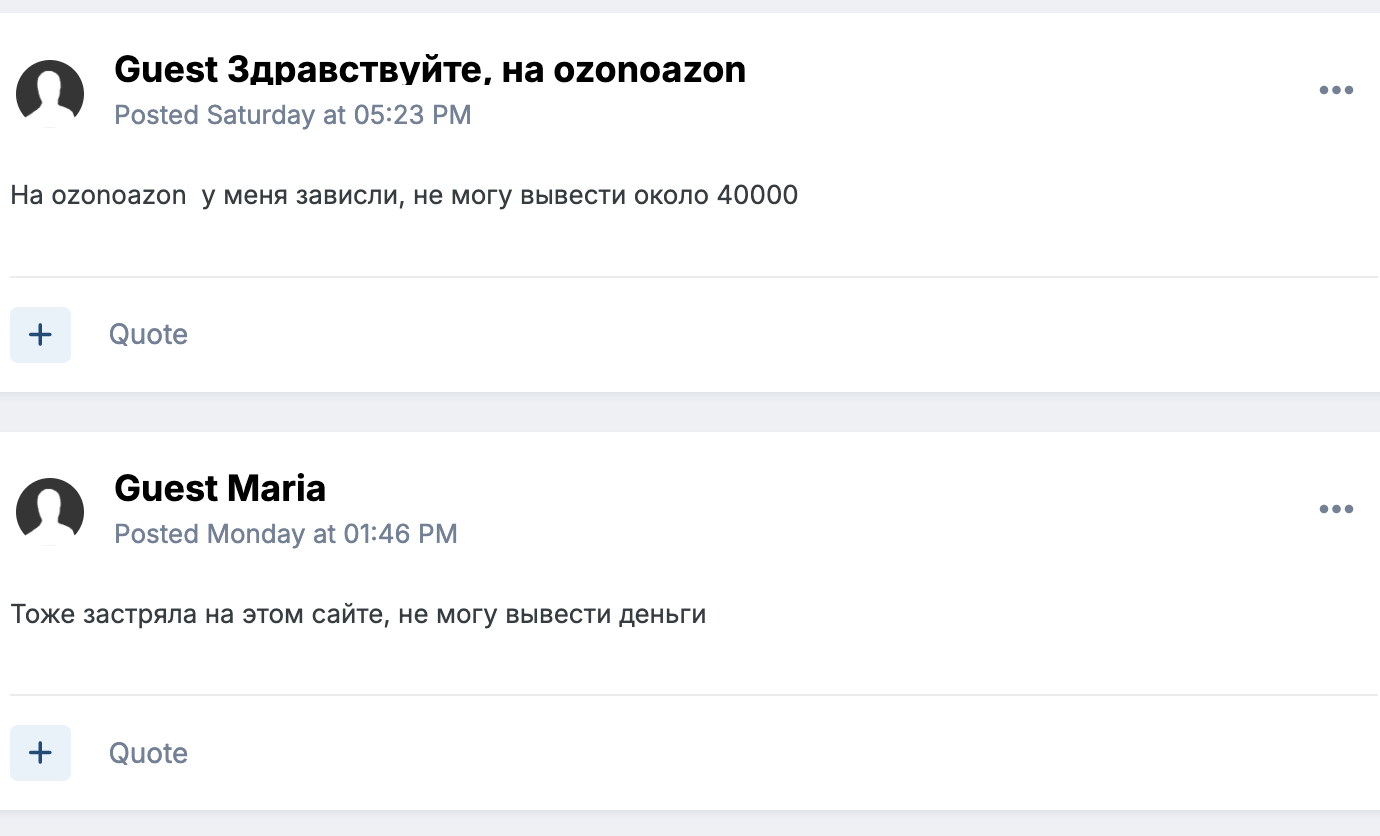Open three-dot menu on Guest Maria's post
1380x836 pixels.
1336,510
